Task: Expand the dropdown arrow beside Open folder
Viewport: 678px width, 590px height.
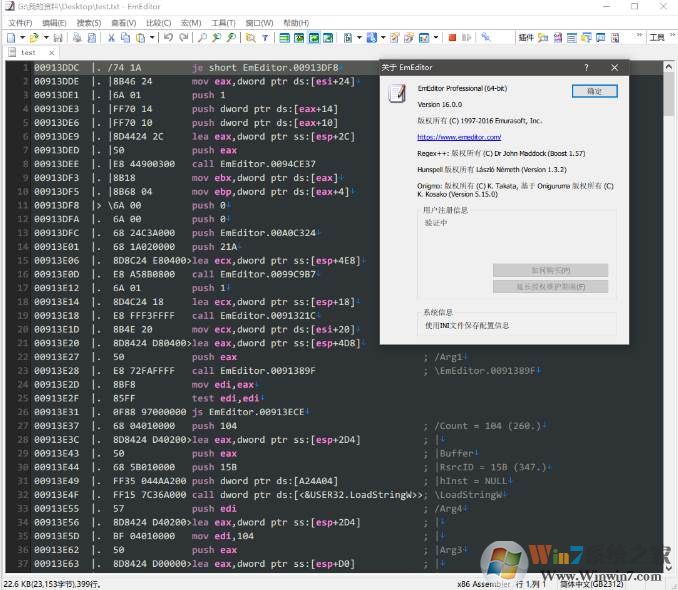Action: tap(47, 38)
